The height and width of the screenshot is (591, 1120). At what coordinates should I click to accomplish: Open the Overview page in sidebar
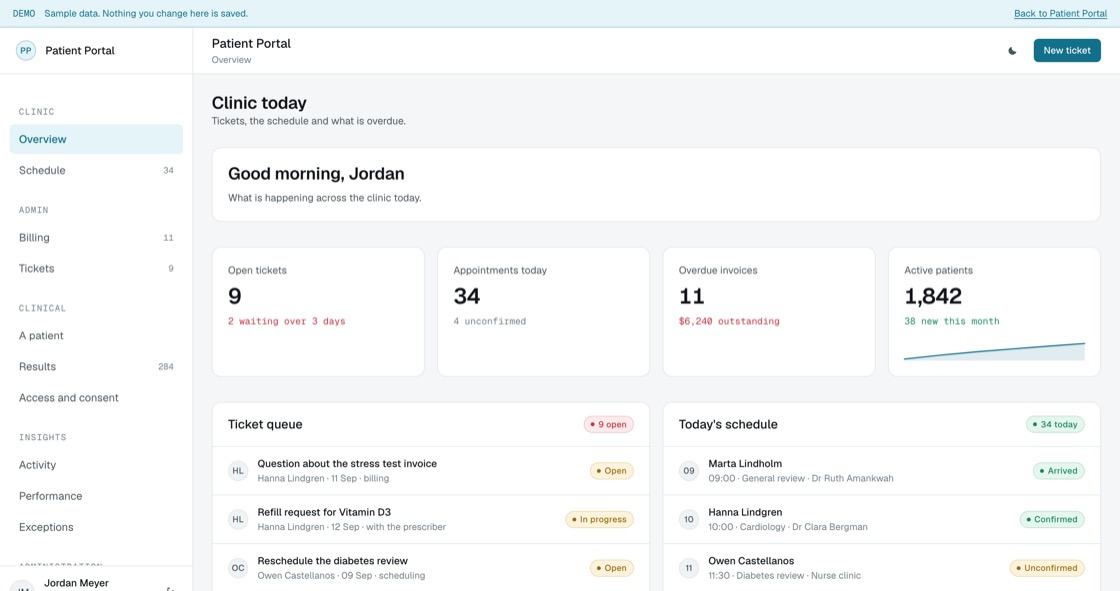tap(96, 139)
